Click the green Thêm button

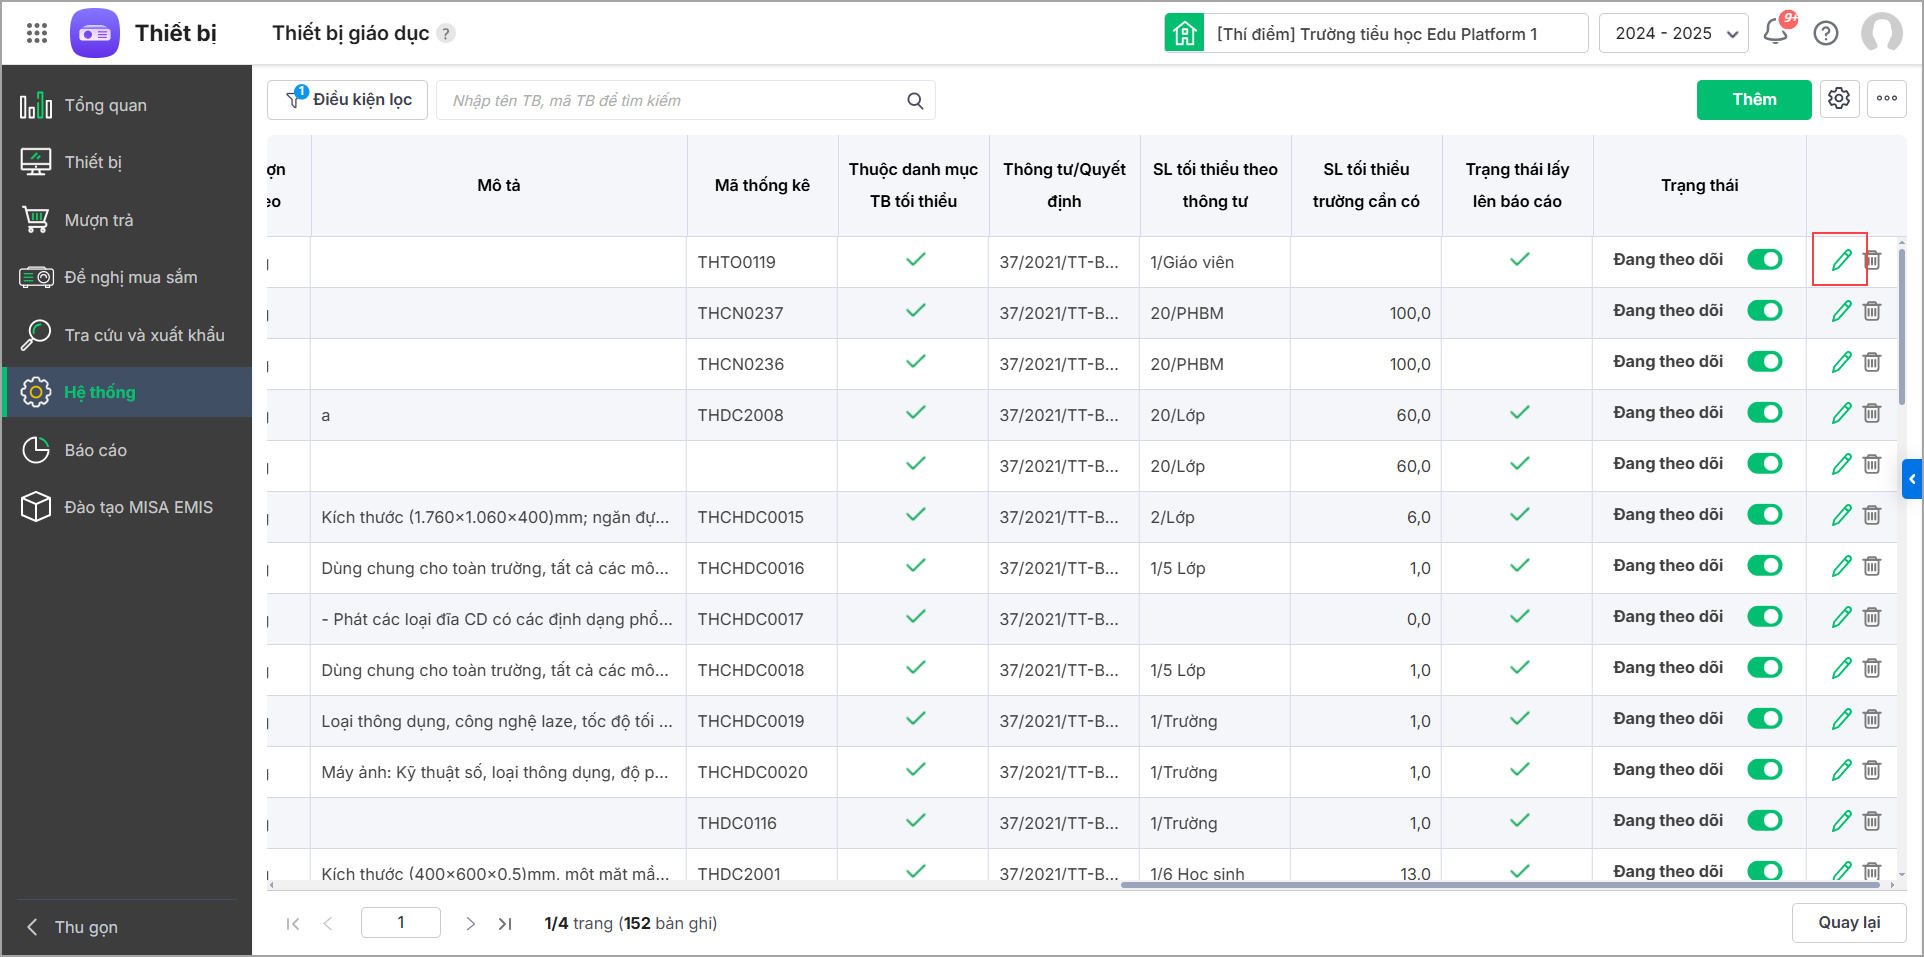point(1754,99)
